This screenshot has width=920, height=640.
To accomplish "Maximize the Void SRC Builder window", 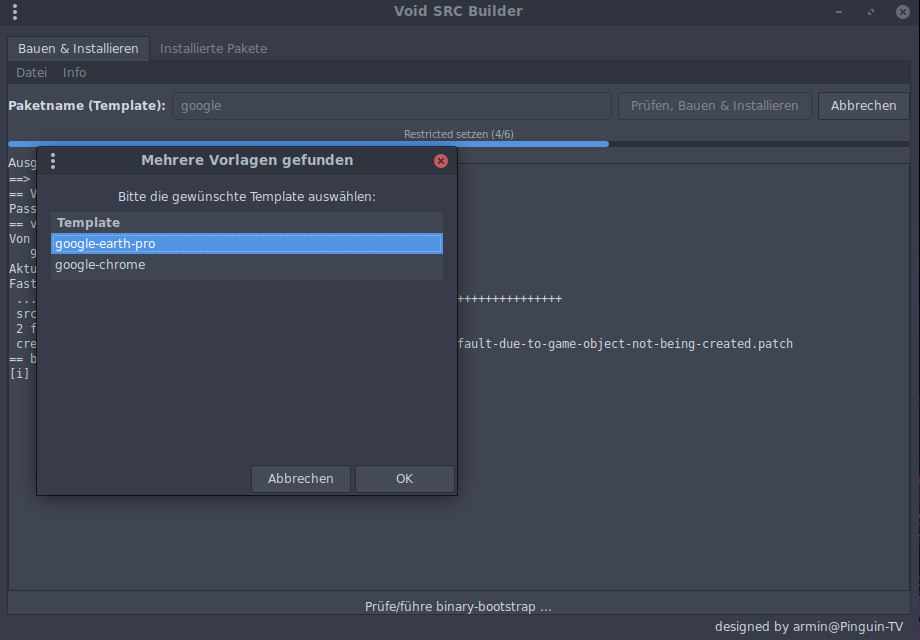I will click(x=871, y=12).
